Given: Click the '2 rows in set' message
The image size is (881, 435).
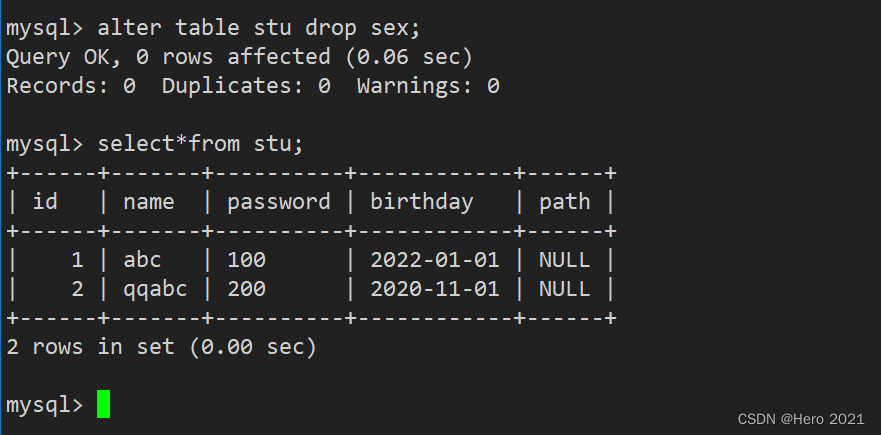Looking at the screenshot, I should click(162, 347).
